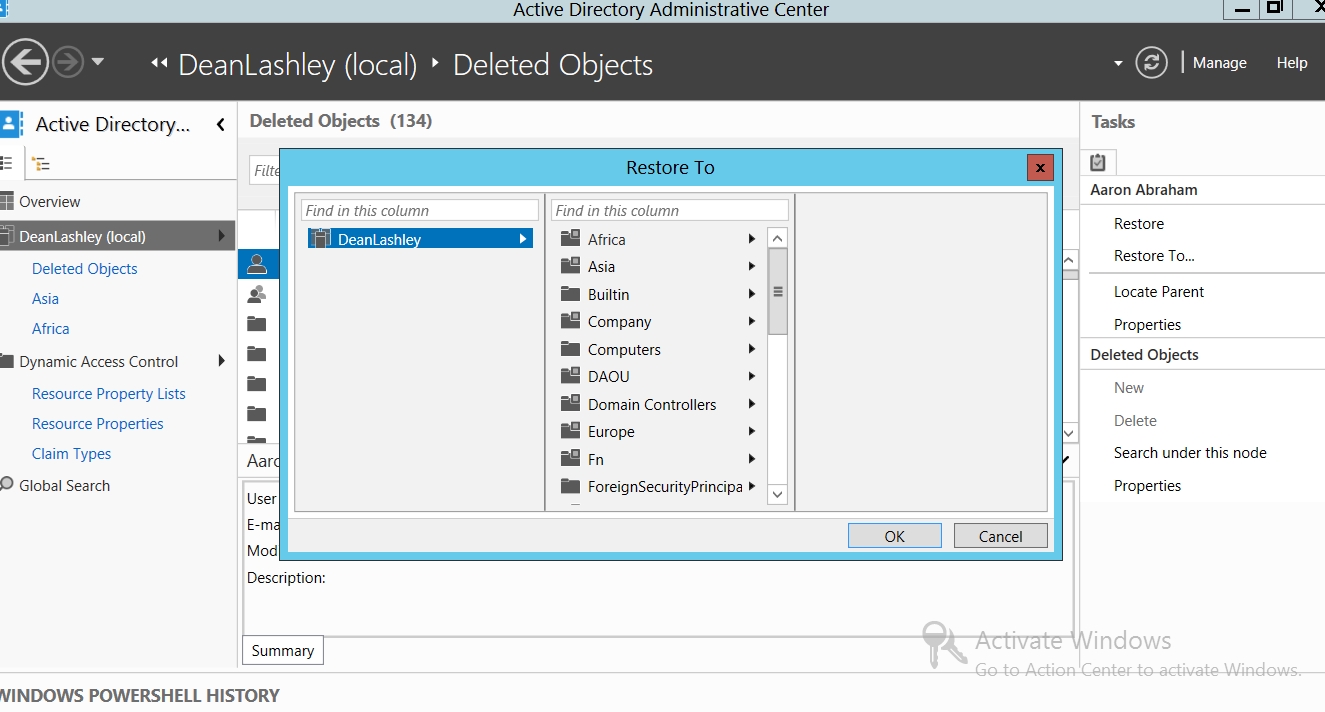Select the DeanLashley domain icon in dialog
1325x712 pixels.
click(320, 239)
